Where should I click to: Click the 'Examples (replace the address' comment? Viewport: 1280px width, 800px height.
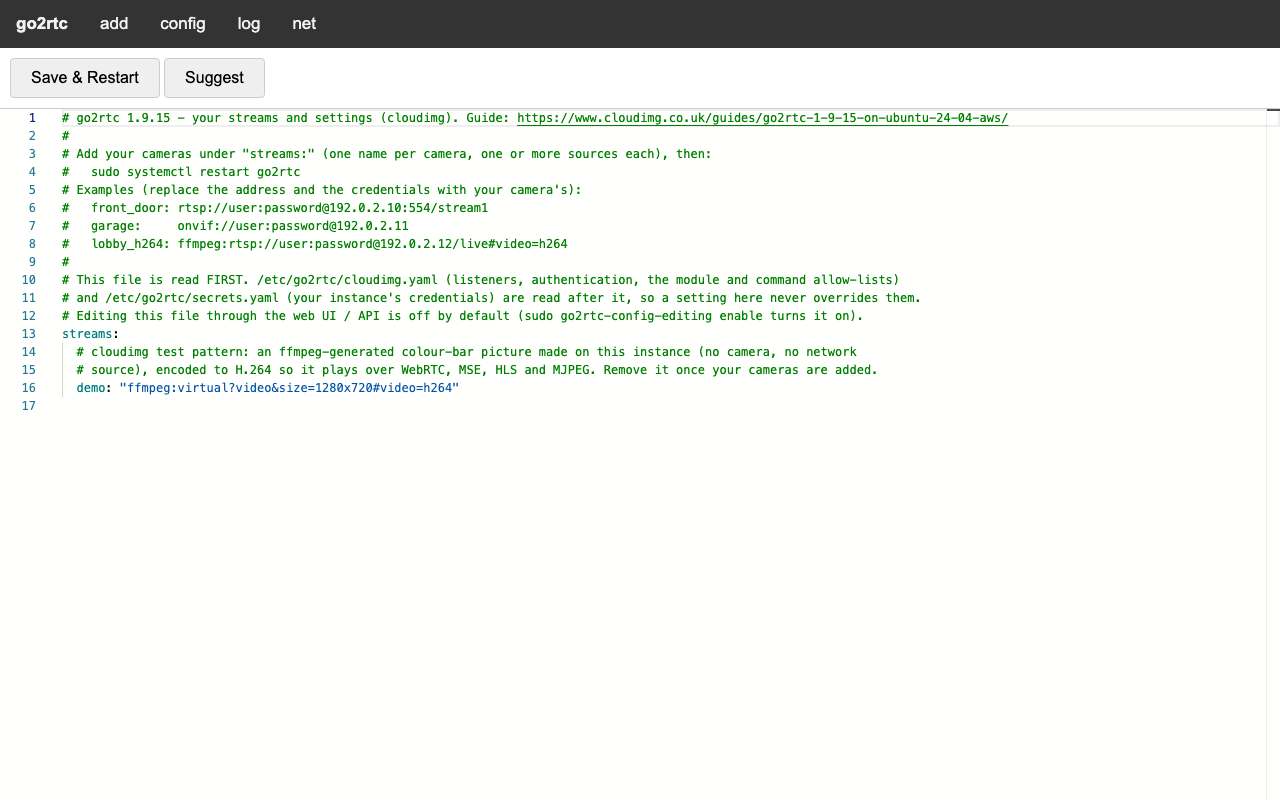click(322, 190)
